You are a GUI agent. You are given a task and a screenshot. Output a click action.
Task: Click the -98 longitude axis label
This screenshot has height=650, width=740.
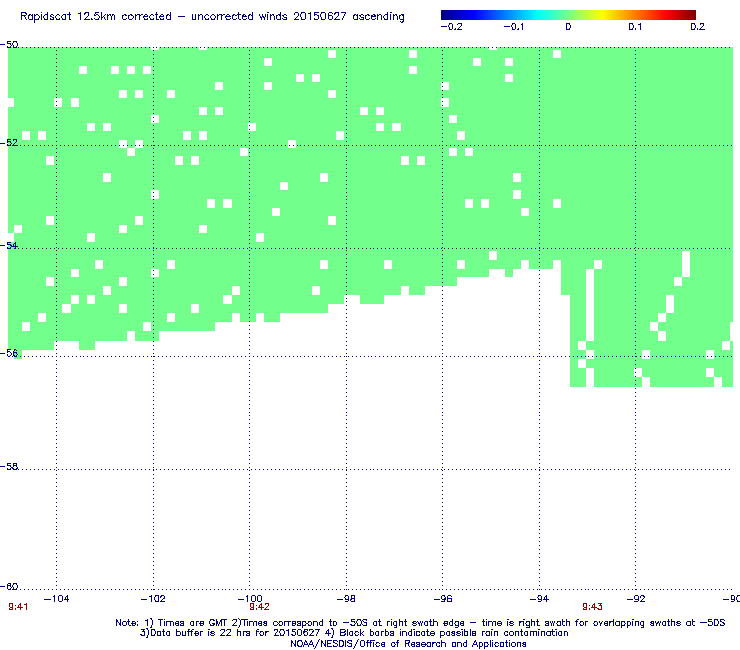[x=346, y=599]
